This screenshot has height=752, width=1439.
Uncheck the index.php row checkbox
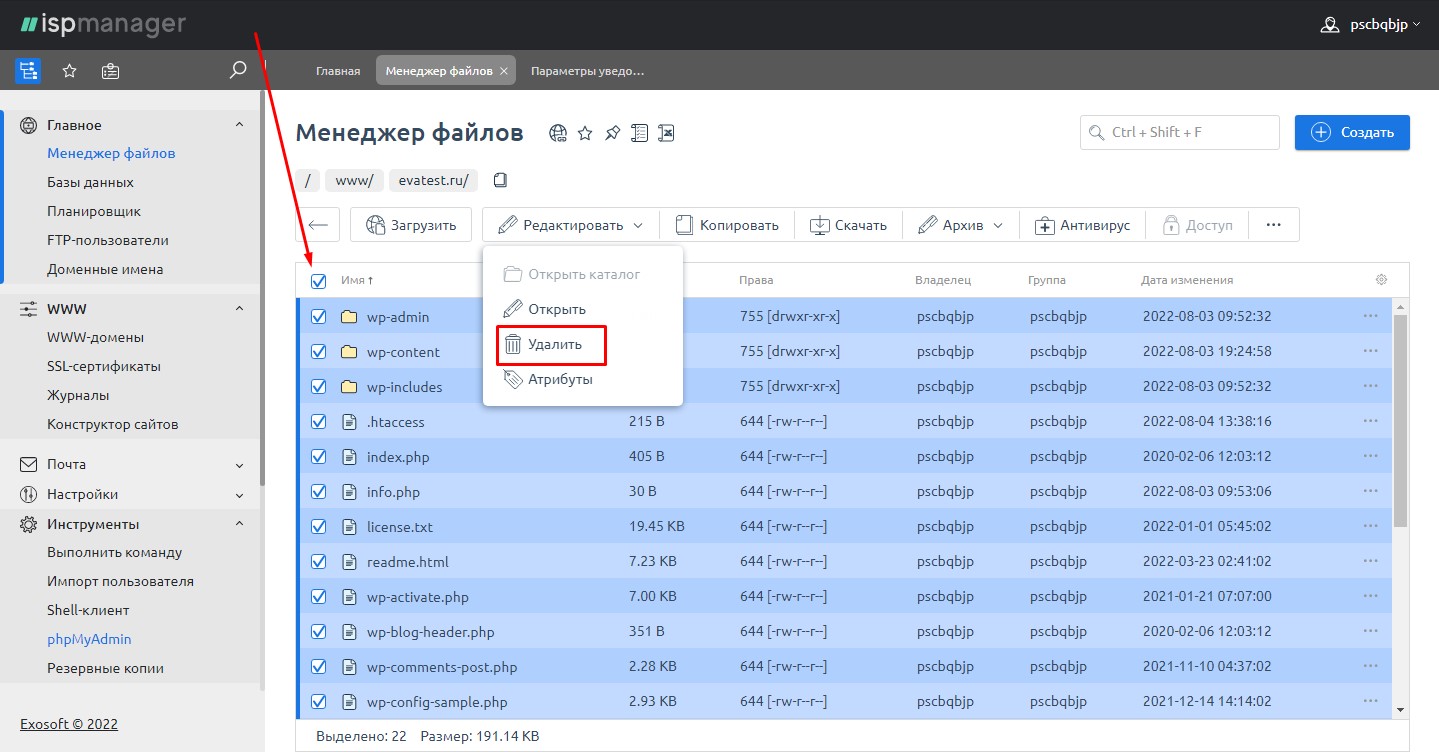pos(318,457)
